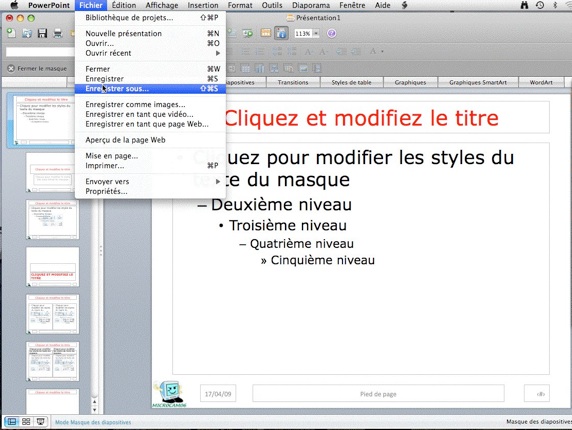
Task: Click the red title placeholder text
Action: 362,118
